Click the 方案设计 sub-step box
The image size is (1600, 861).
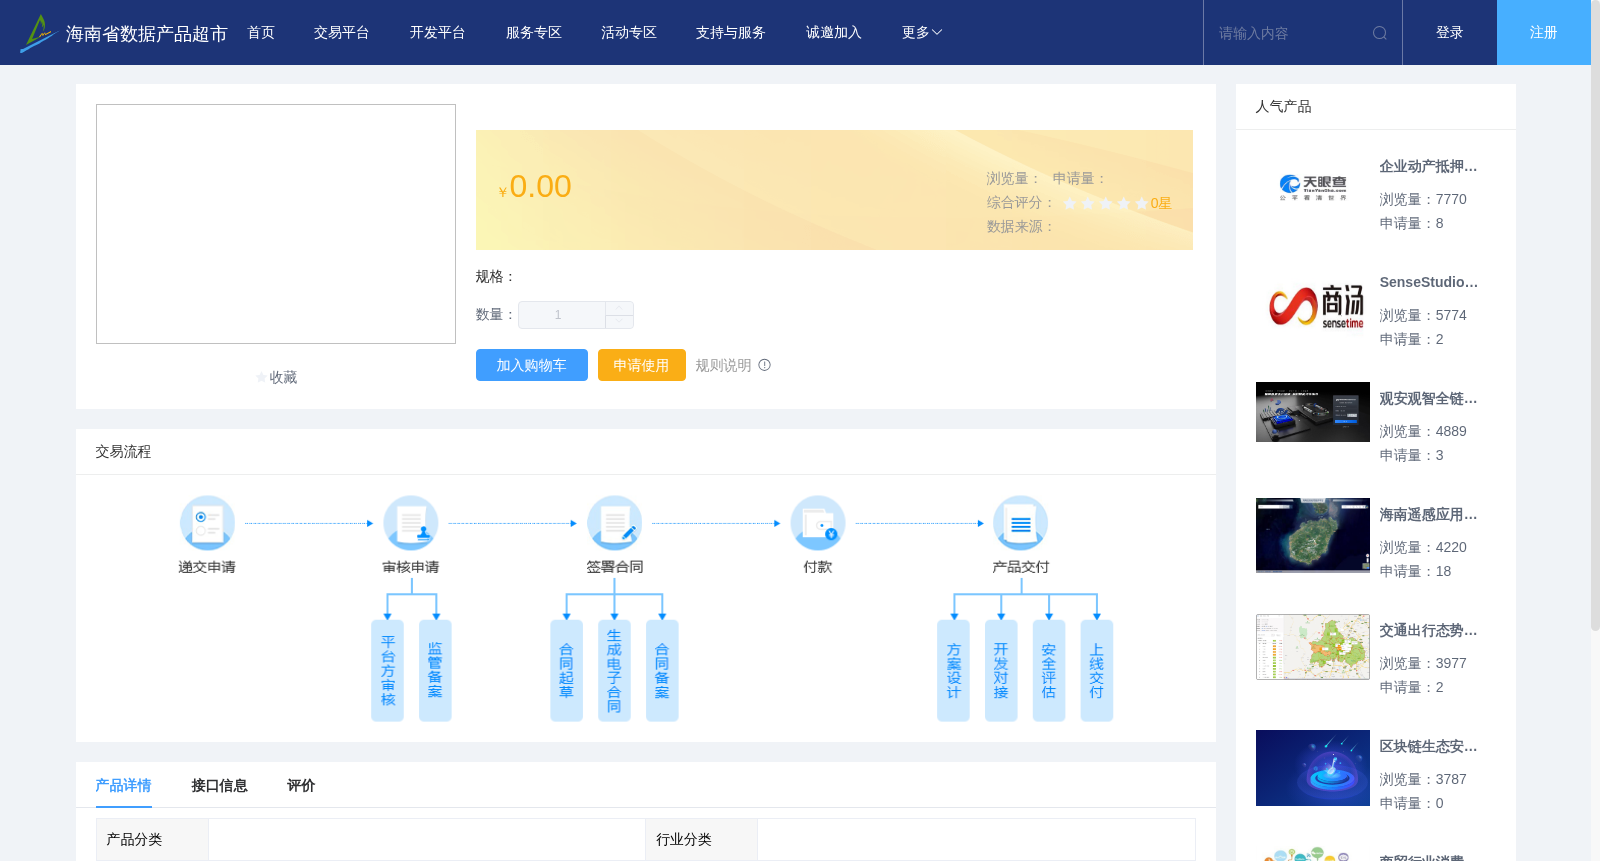[x=953, y=671]
